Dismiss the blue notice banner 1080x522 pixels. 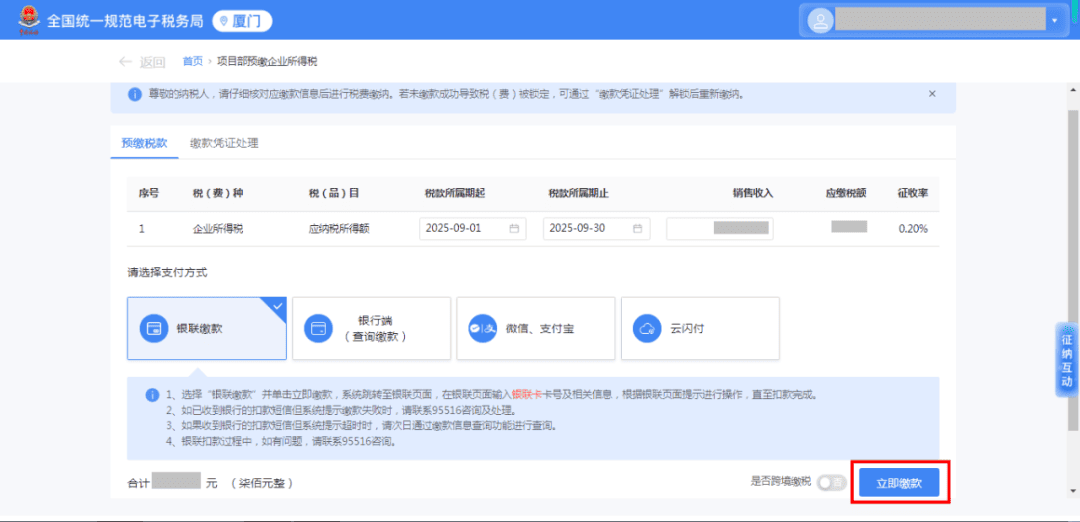point(932,94)
